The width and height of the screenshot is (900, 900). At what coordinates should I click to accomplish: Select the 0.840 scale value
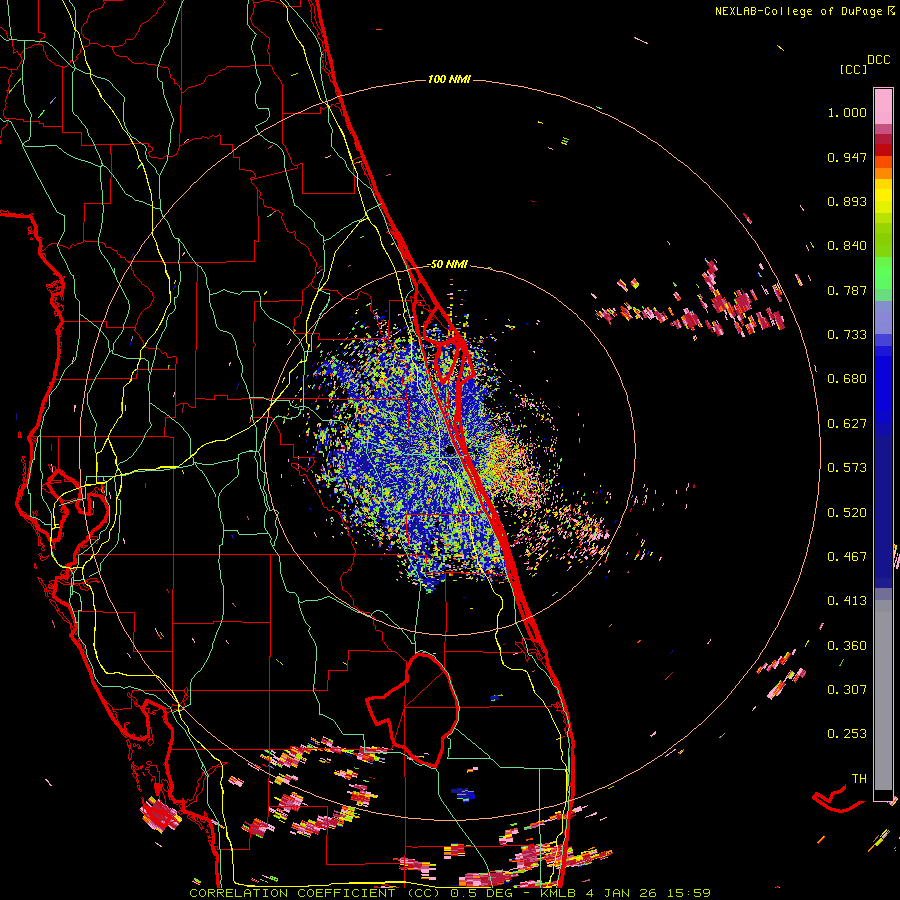pyautogui.click(x=847, y=246)
